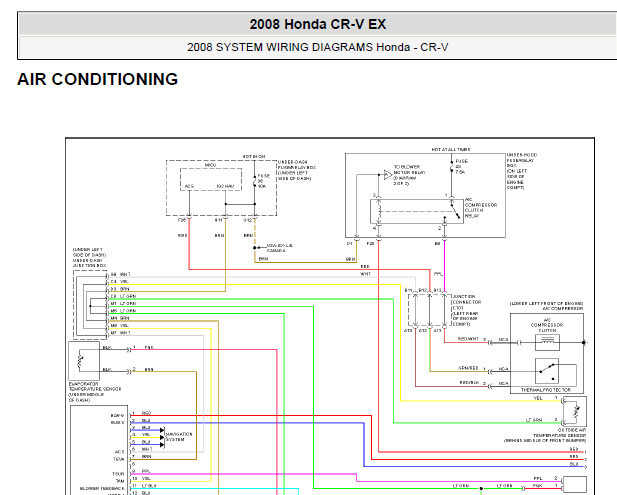617x495 pixels.
Task: Click the 'M7 WHT' junction box terminal
Action: tap(120, 333)
